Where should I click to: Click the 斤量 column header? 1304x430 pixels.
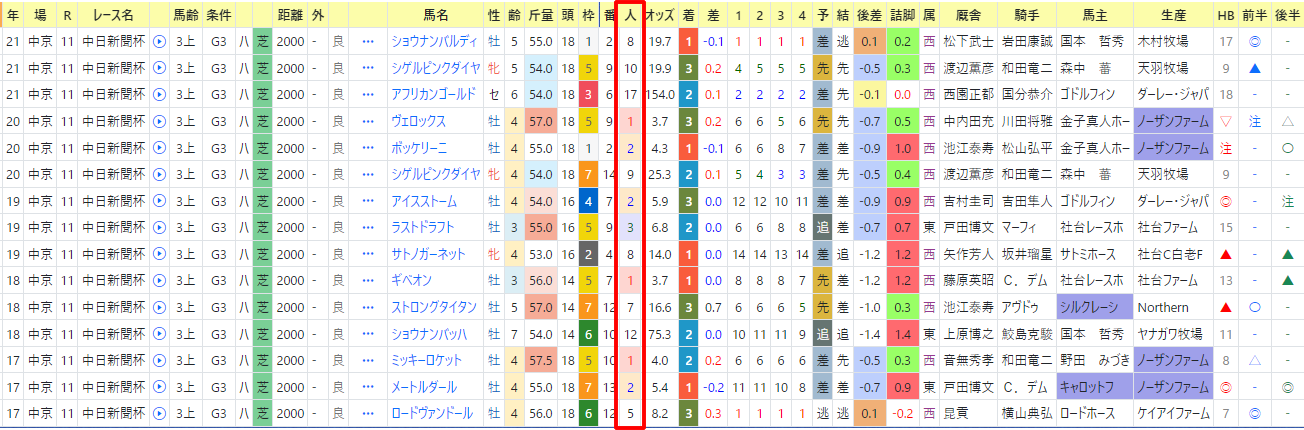539,16
